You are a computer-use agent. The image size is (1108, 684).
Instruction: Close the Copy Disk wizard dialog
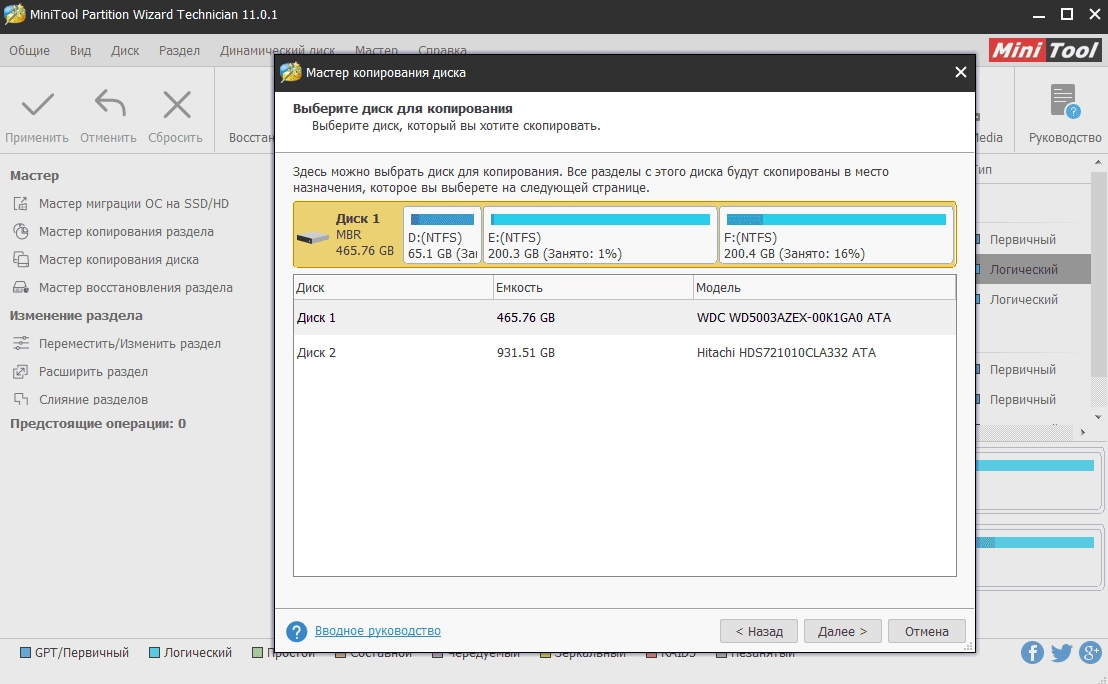[x=960, y=72]
